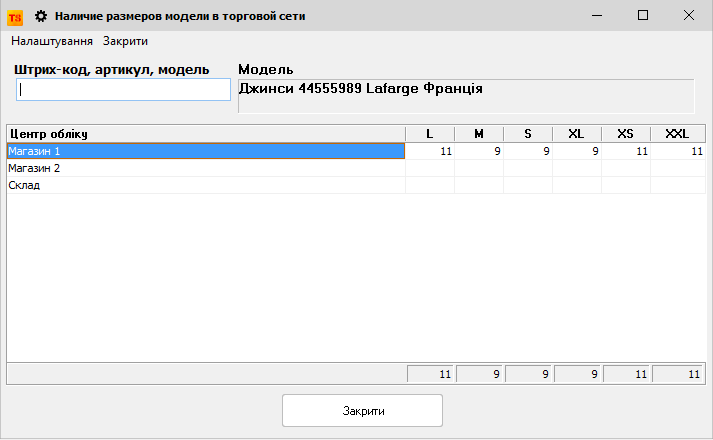Select the Склад row
This screenshot has width=713, height=440.
[205, 185]
